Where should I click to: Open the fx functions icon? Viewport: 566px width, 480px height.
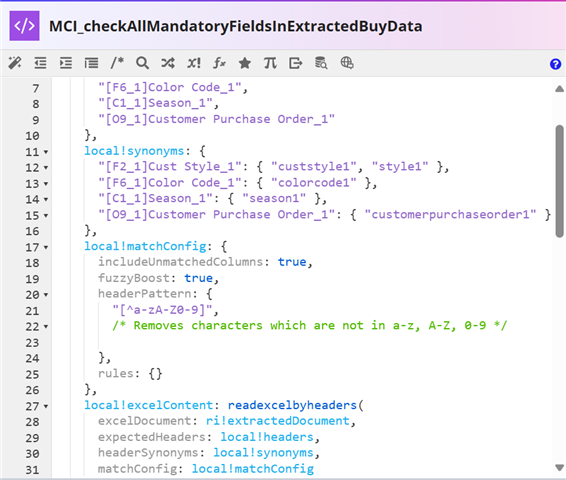pos(219,63)
